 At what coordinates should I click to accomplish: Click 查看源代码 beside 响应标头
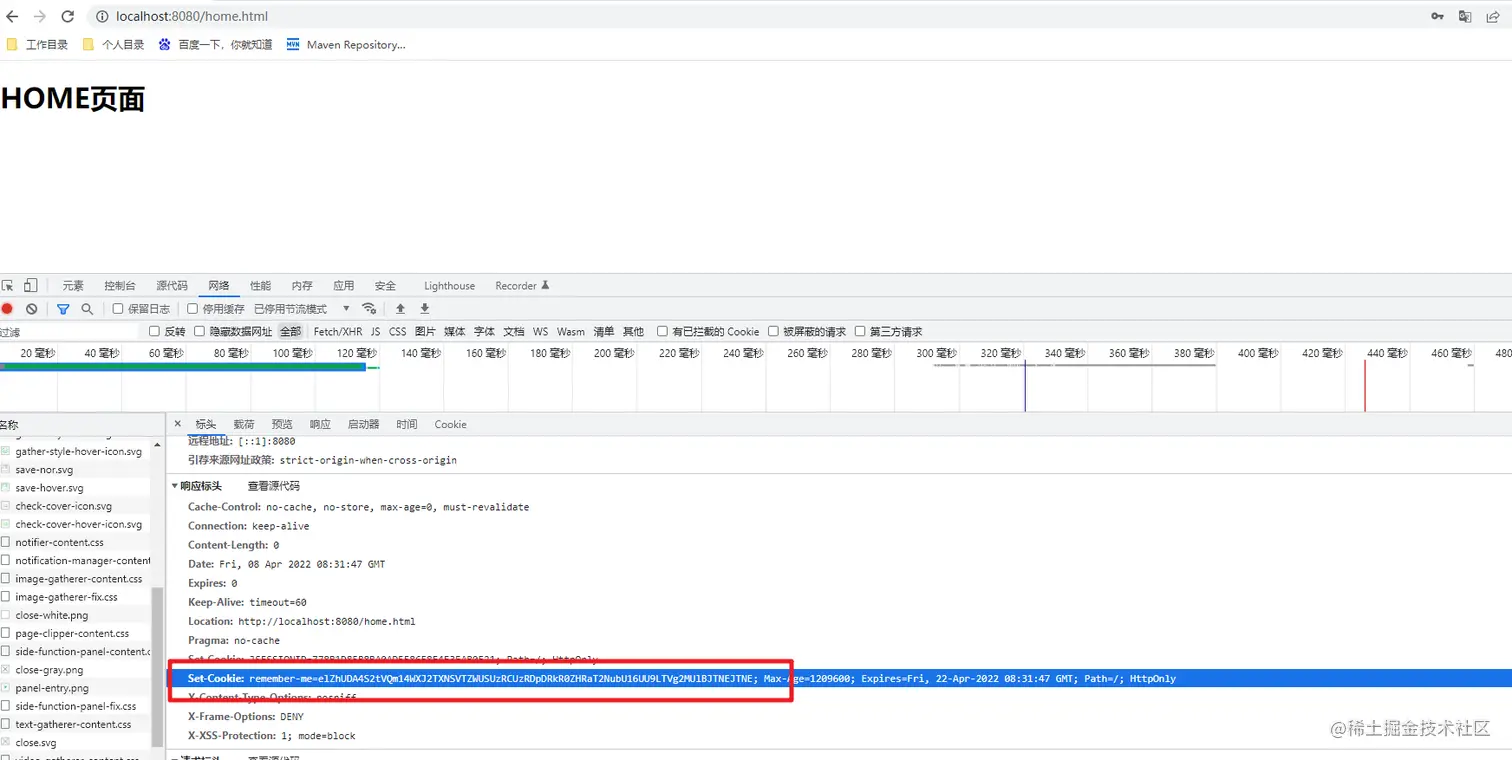point(274,486)
